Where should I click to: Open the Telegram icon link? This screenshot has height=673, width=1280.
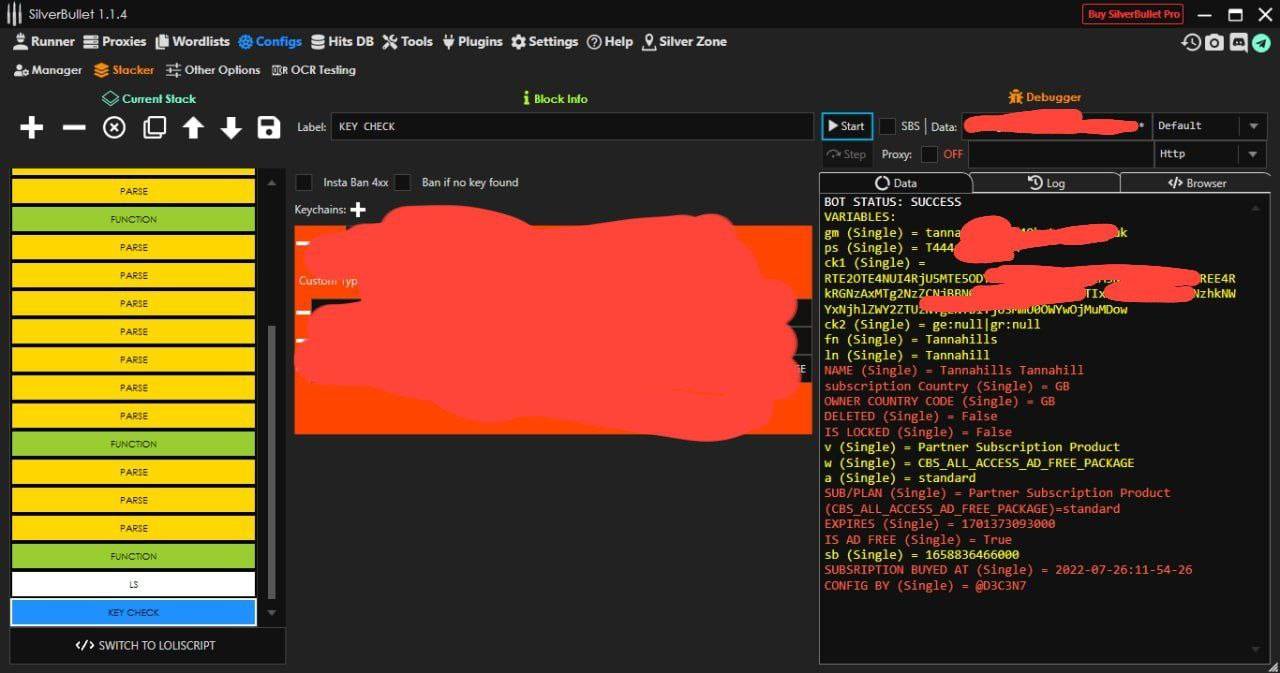1262,42
